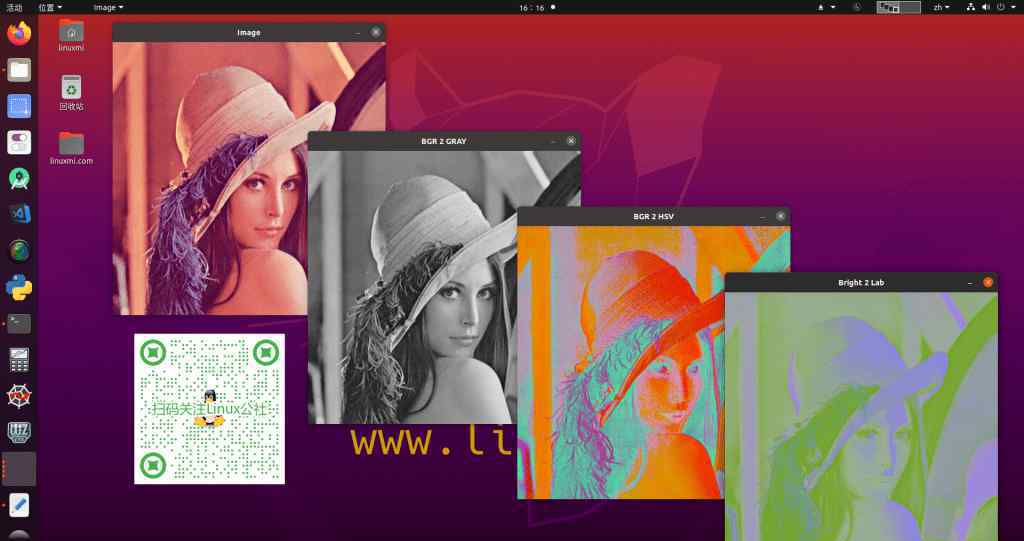Viewport: 1024px width, 541px height.
Task: Click the volume speaker icon in top bar
Action: pos(986,7)
